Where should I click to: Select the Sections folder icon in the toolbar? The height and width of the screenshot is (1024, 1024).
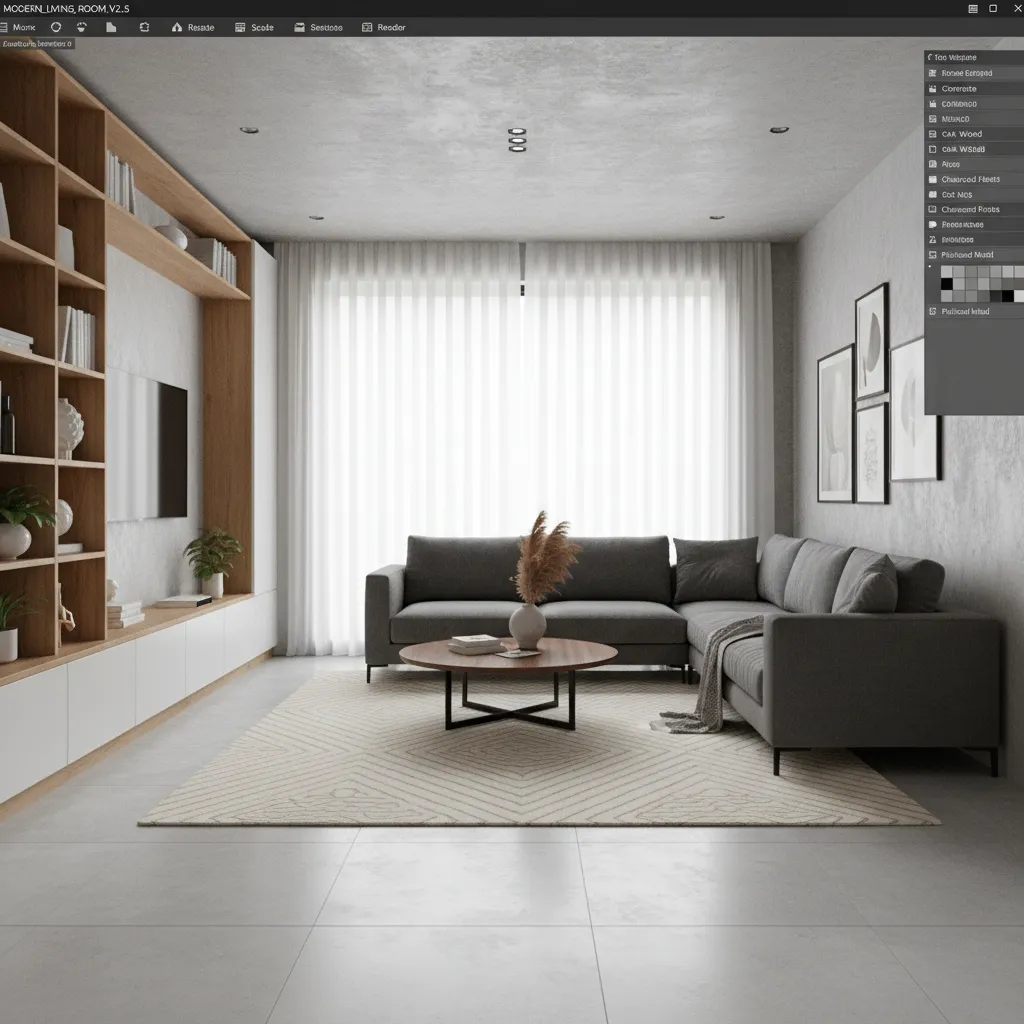pyautogui.click(x=299, y=27)
